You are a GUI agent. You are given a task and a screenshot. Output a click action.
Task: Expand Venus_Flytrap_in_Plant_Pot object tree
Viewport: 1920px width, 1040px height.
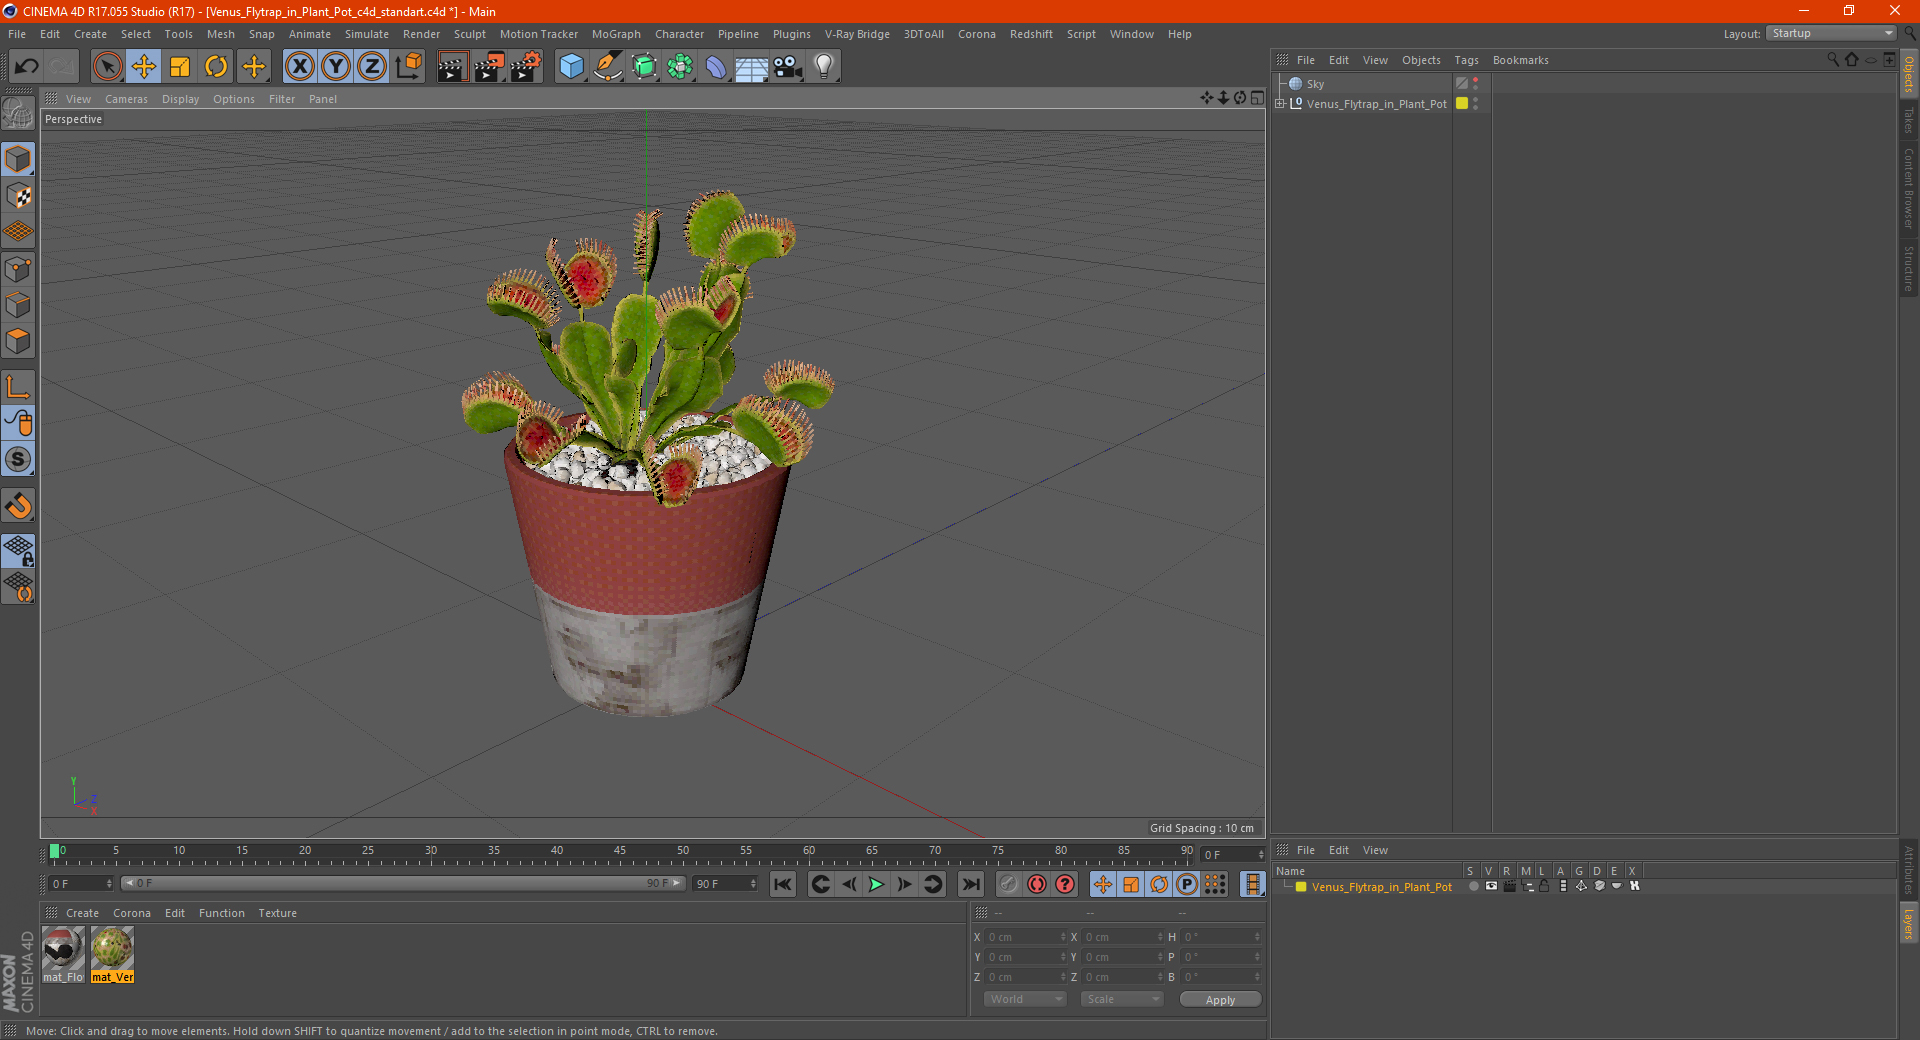click(1279, 104)
